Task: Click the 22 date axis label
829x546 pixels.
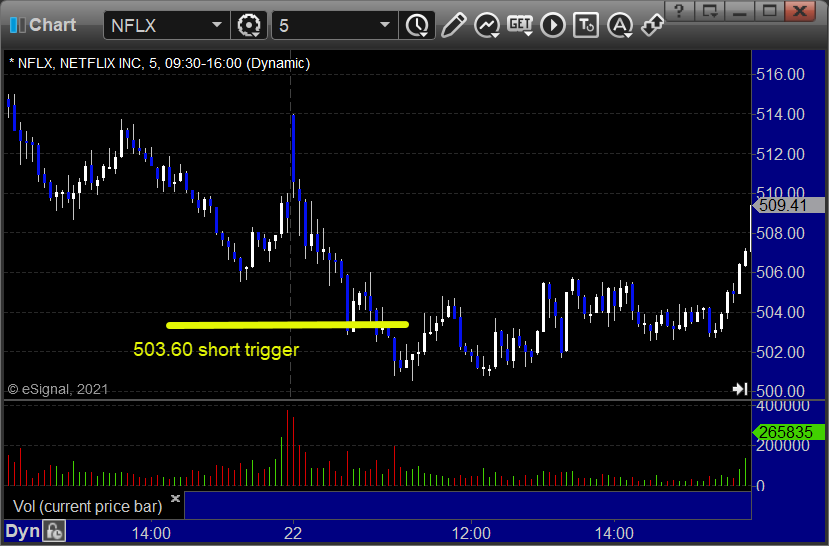Action: point(293,533)
